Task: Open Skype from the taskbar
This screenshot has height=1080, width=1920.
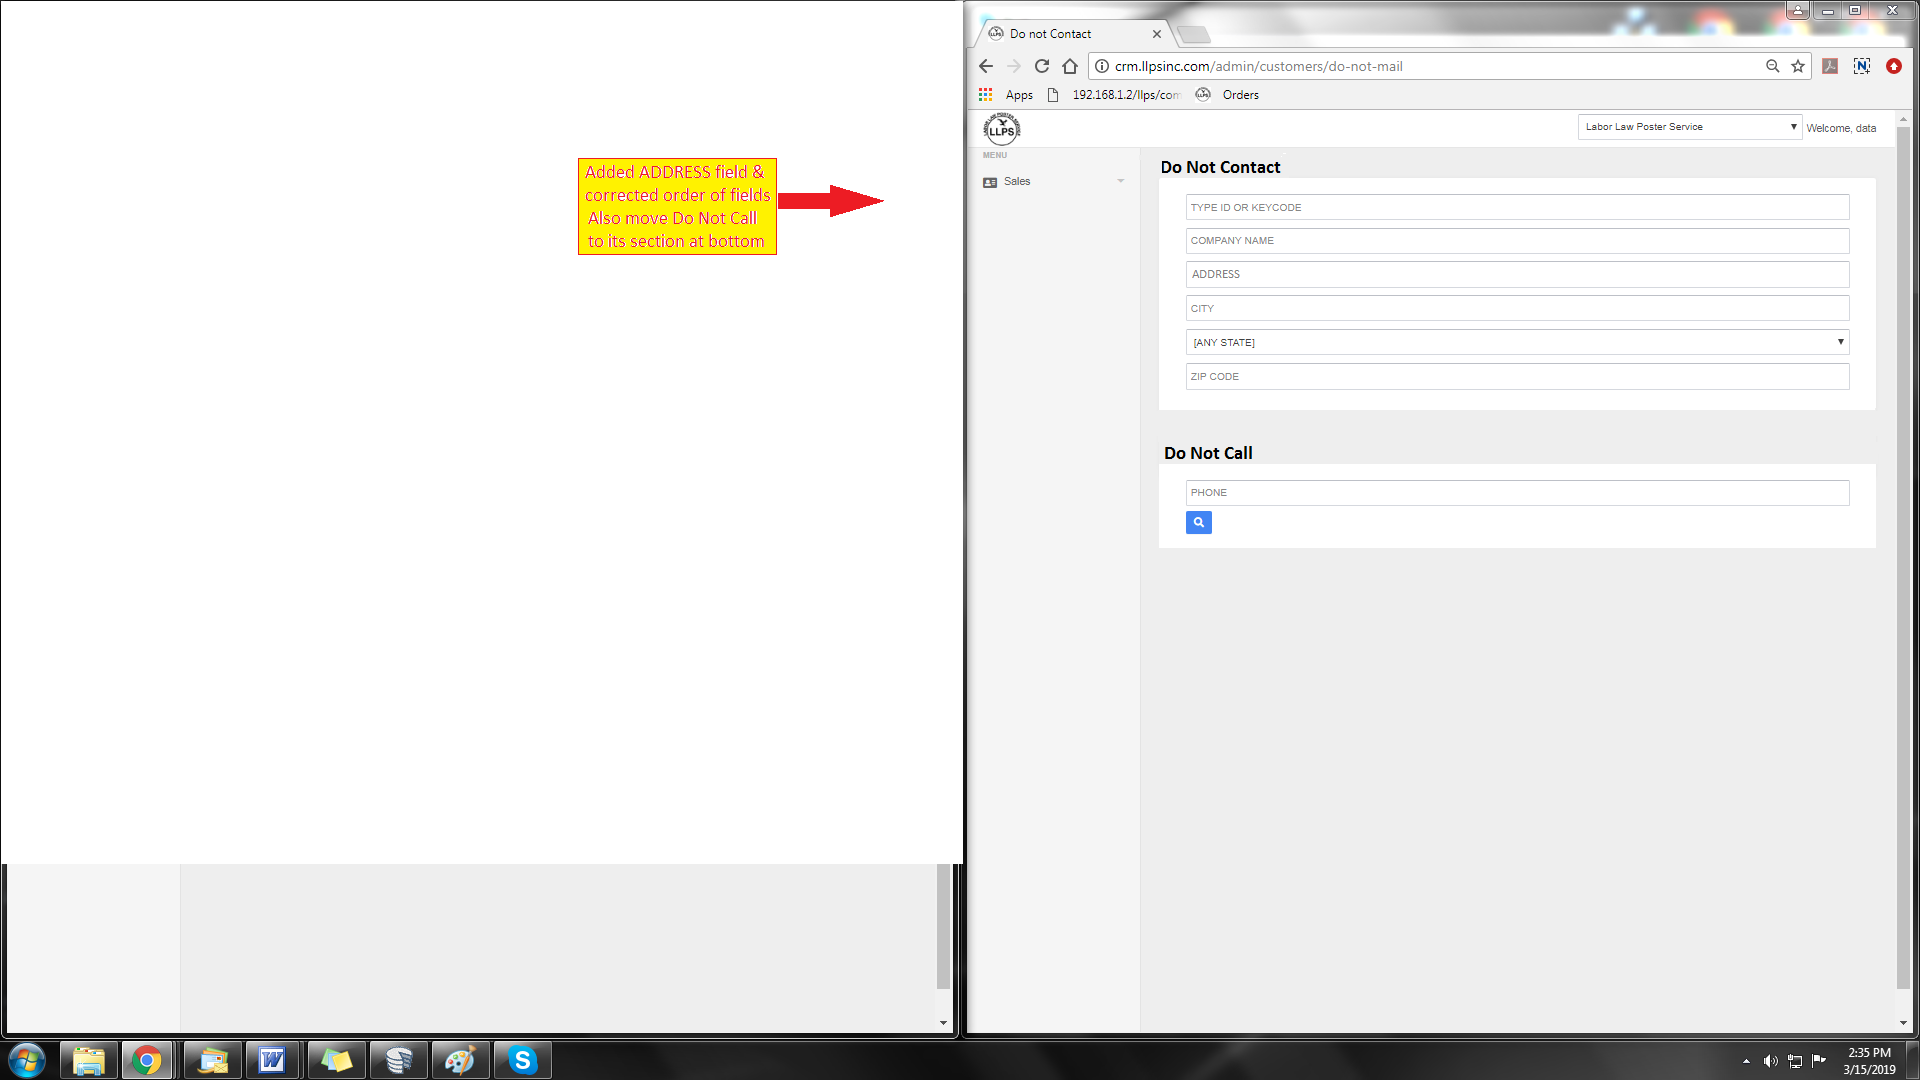Action: (x=522, y=1060)
